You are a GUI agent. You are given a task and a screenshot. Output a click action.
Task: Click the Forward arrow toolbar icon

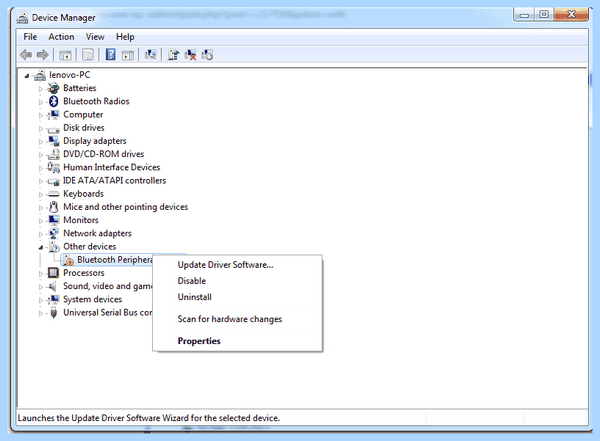coord(42,55)
